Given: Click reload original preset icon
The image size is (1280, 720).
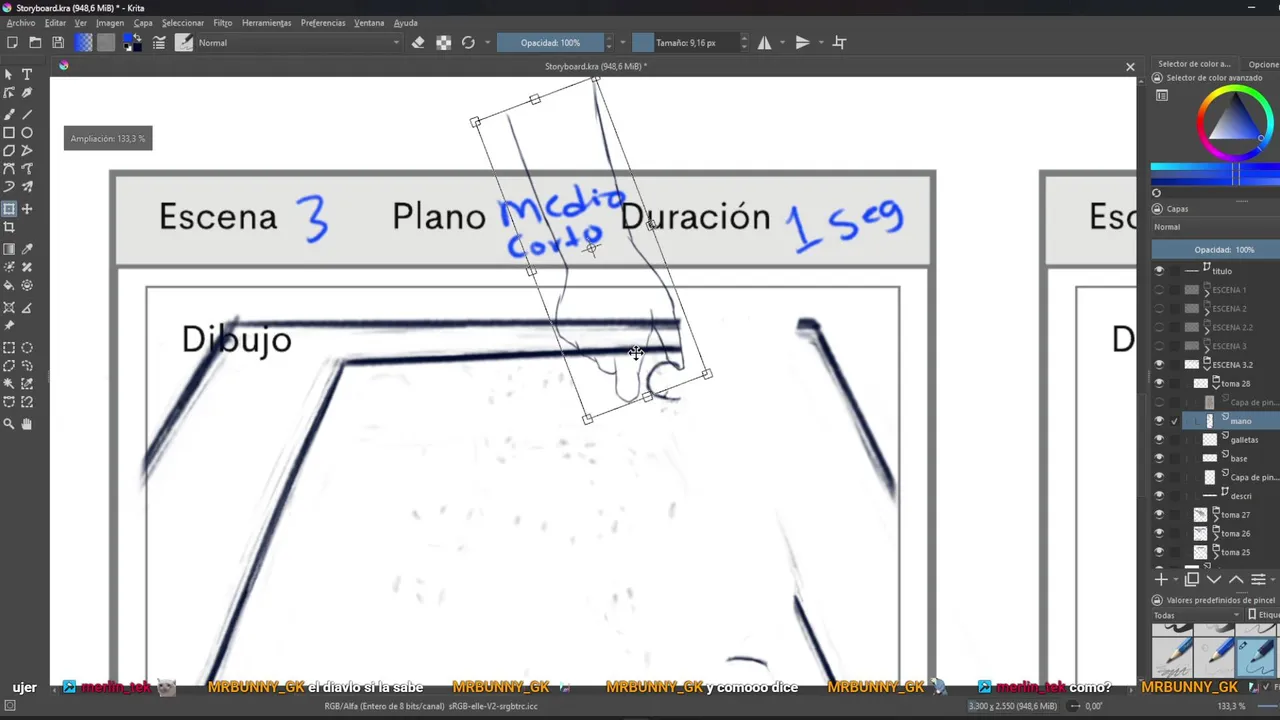Looking at the screenshot, I should [468, 43].
